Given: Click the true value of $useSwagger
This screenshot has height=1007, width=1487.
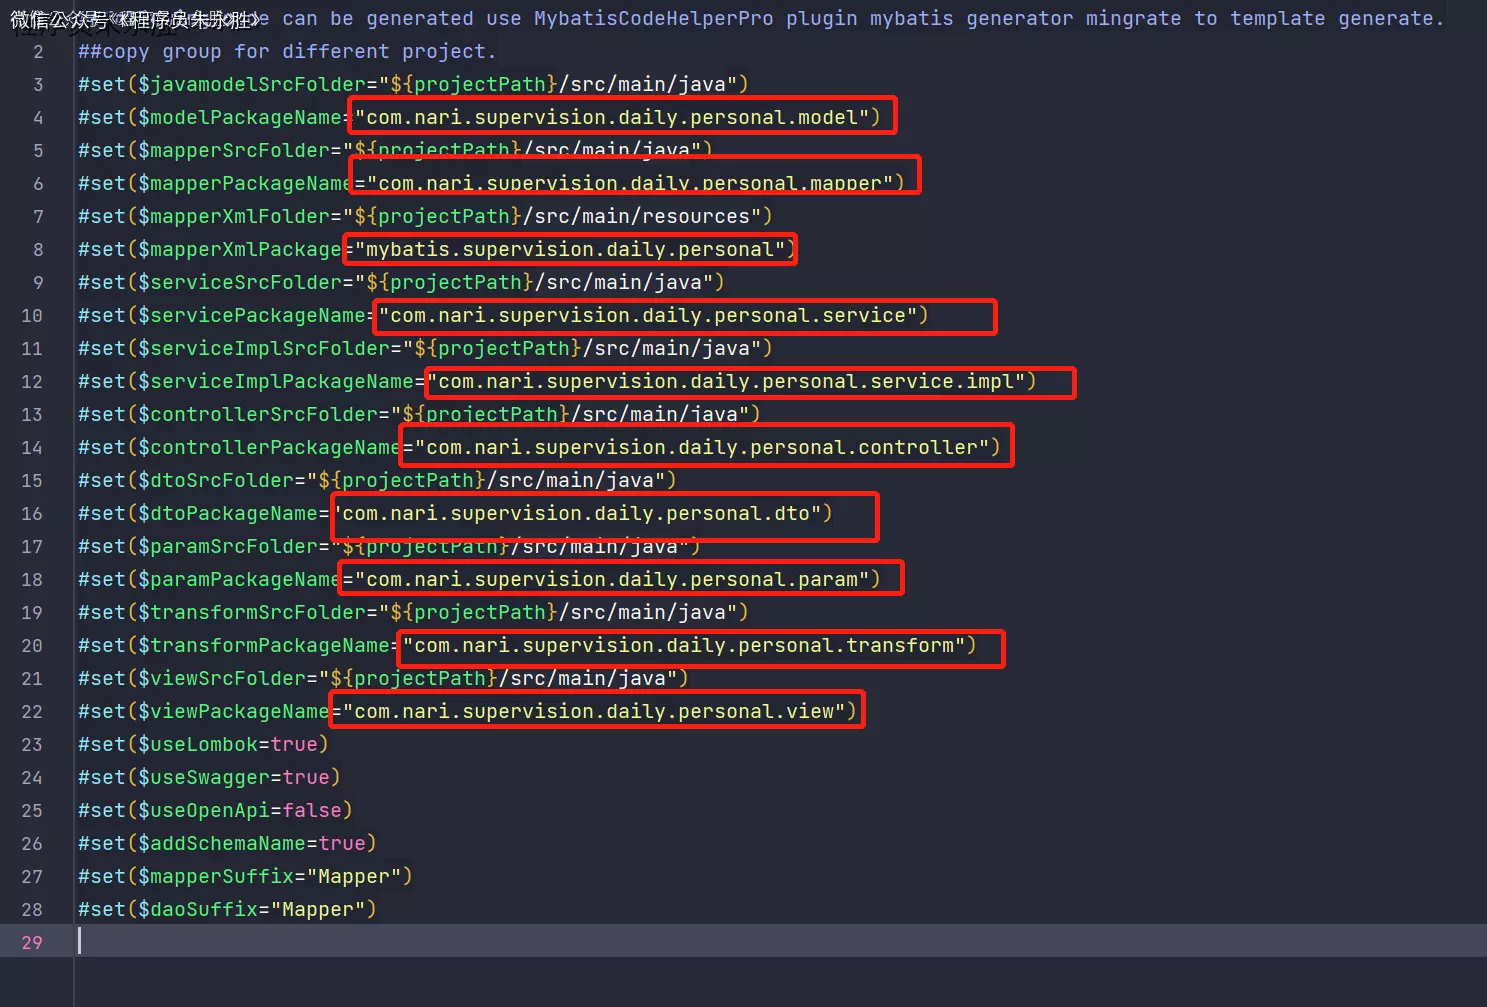Looking at the screenshot, I should click(x=306, y=777).
